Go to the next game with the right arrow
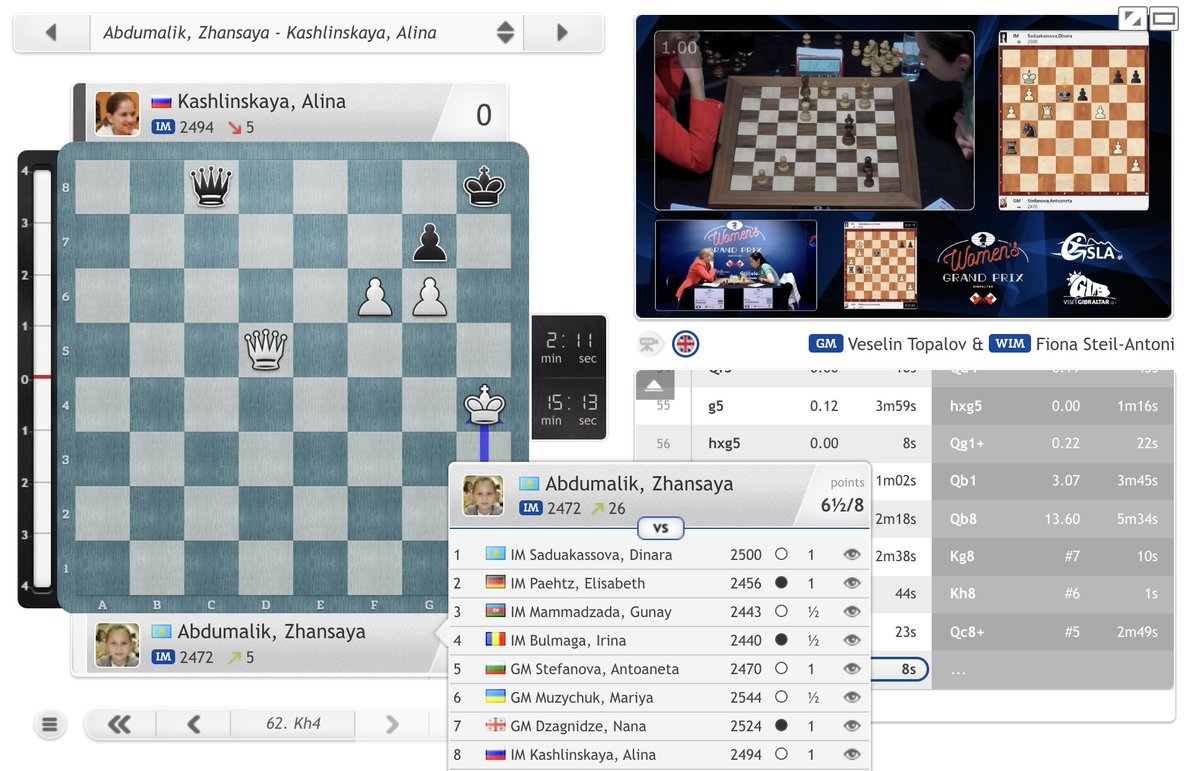1200x771 pixels. 563,33
